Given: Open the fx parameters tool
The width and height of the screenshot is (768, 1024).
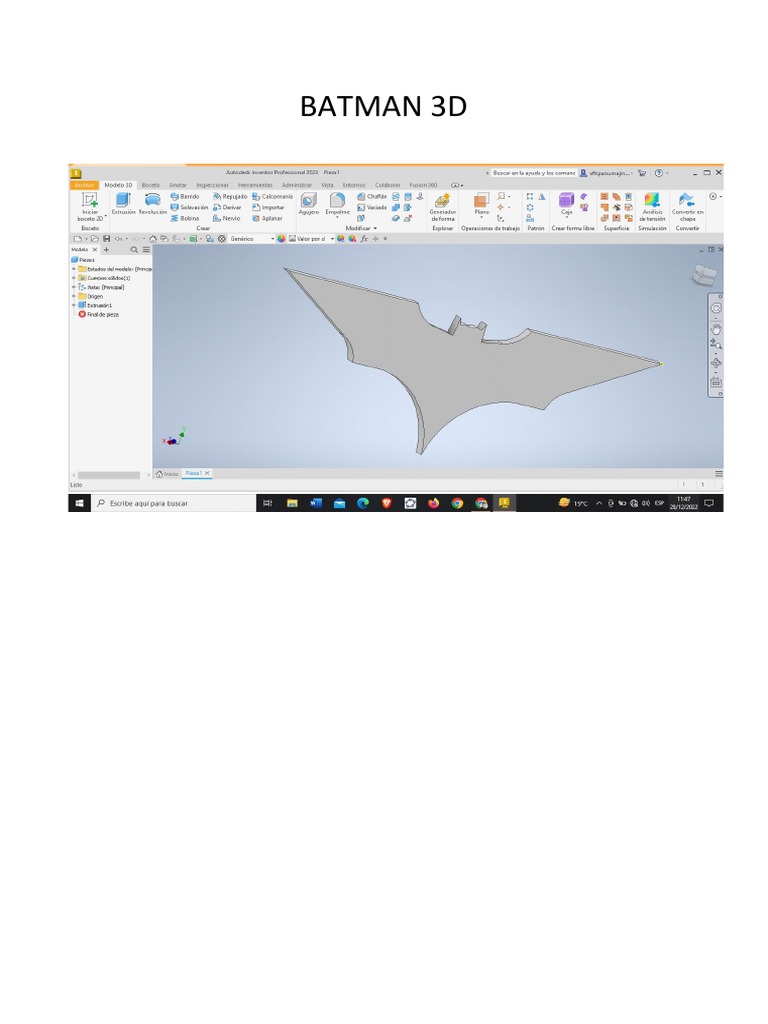Looking at the screenshot, I should 364,239.
